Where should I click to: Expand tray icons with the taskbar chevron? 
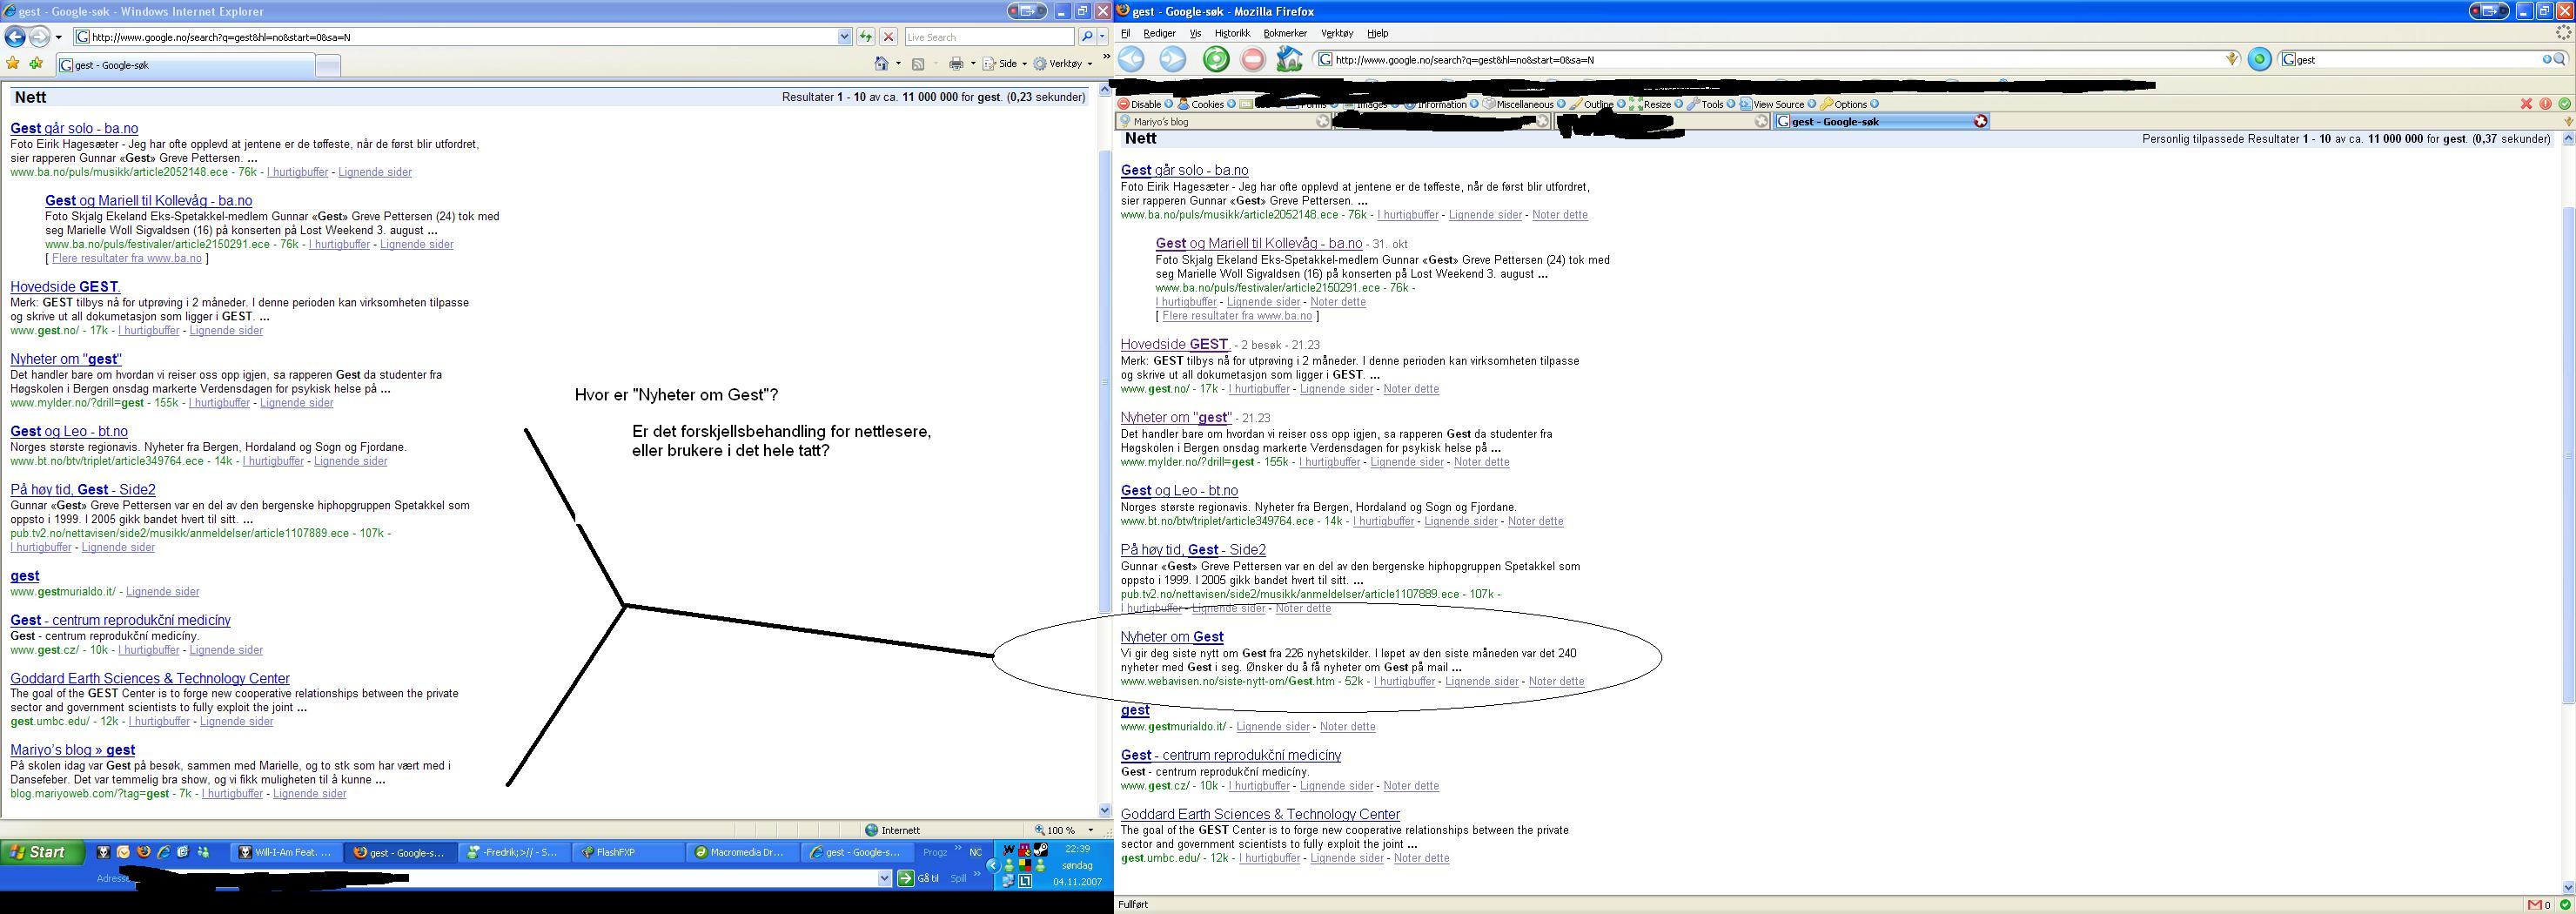(x=993, y=866)
